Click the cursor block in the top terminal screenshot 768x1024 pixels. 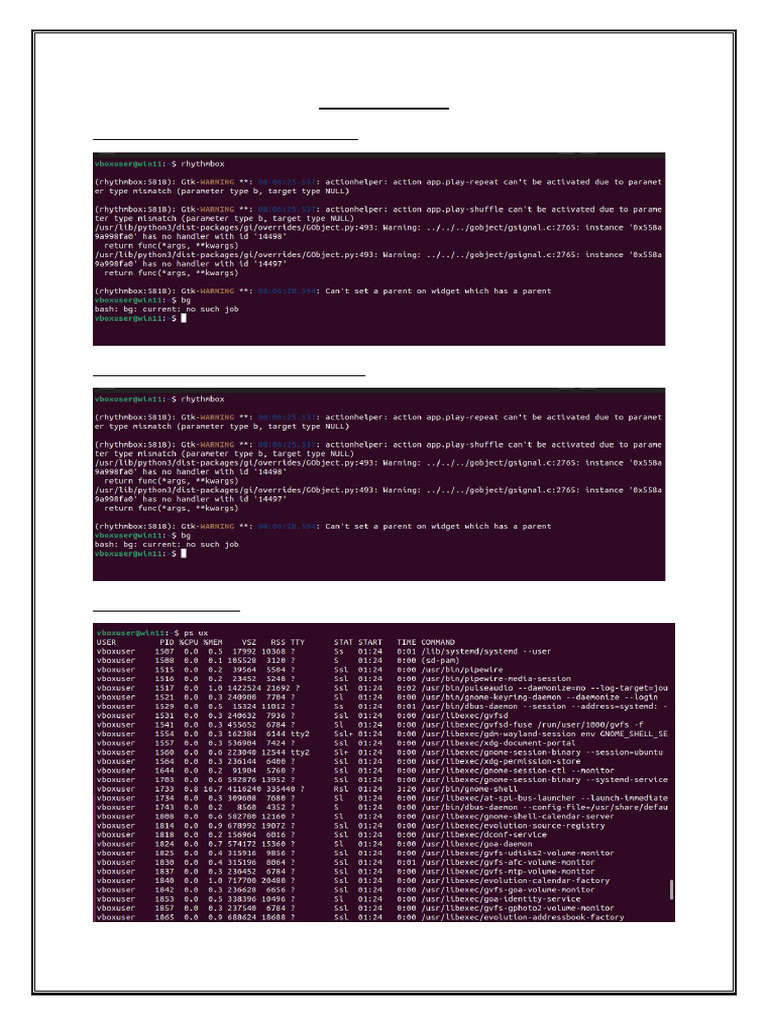coord(184,318)
